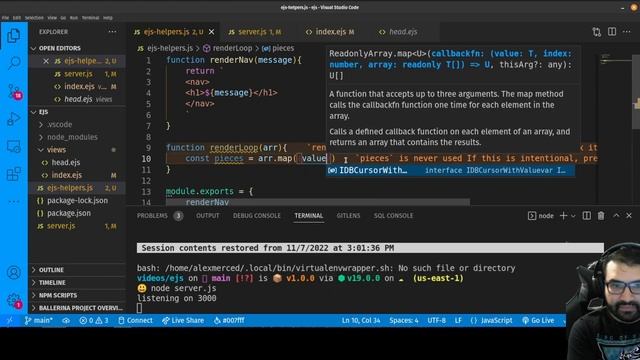This screenshot has width=640, height=360.
Task: Open Accounts menu icon
Action: 13,272
